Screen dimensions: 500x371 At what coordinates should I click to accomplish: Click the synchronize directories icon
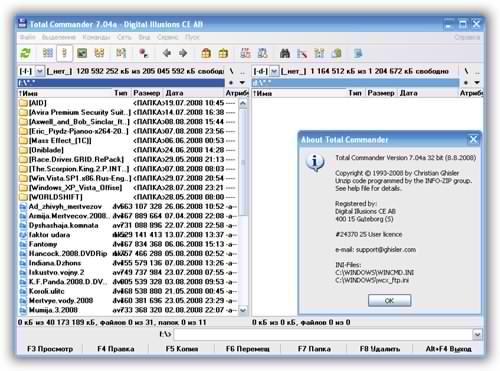319,53
